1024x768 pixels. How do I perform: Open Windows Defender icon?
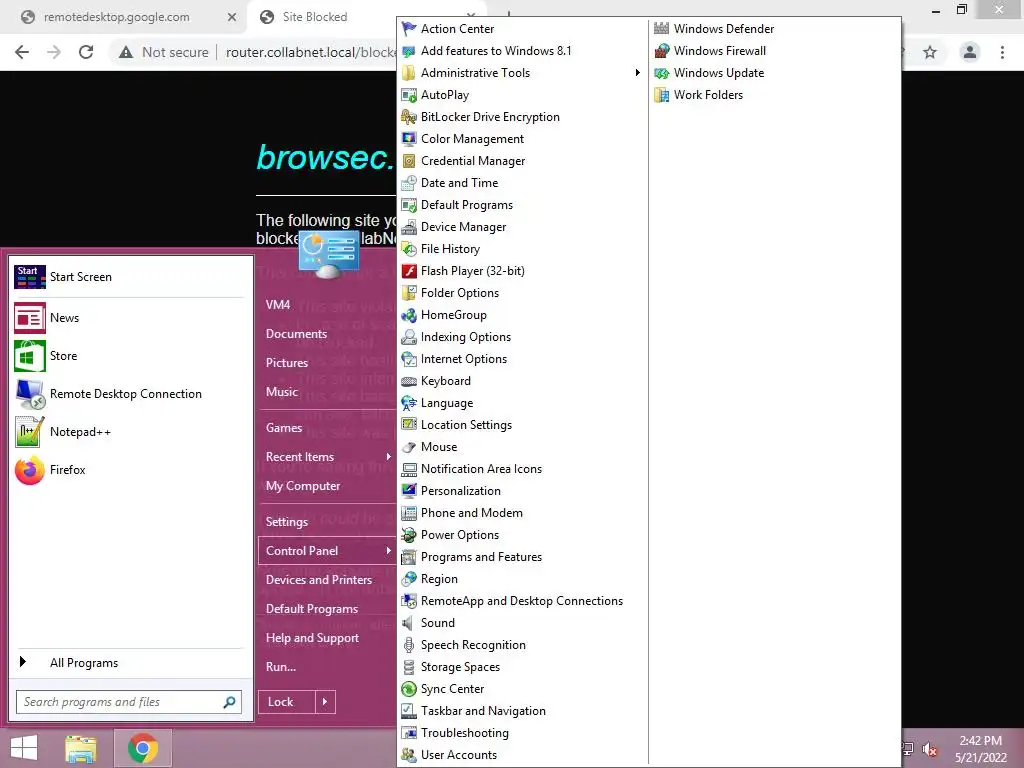point(662,29)
